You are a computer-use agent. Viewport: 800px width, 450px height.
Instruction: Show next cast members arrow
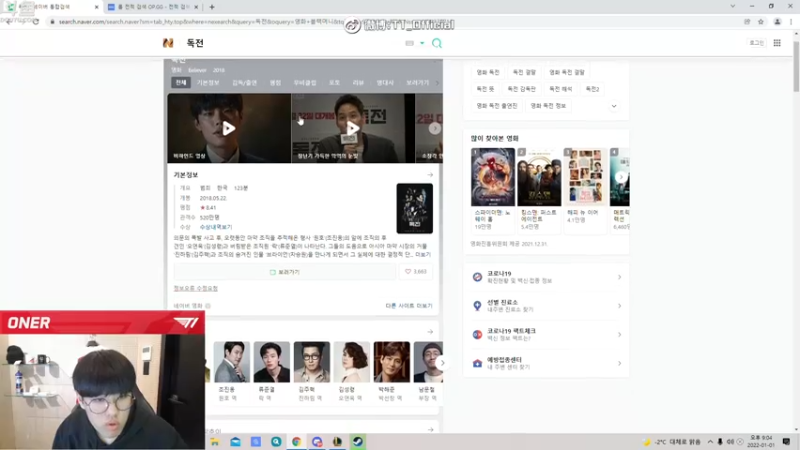tap(442, 363)
